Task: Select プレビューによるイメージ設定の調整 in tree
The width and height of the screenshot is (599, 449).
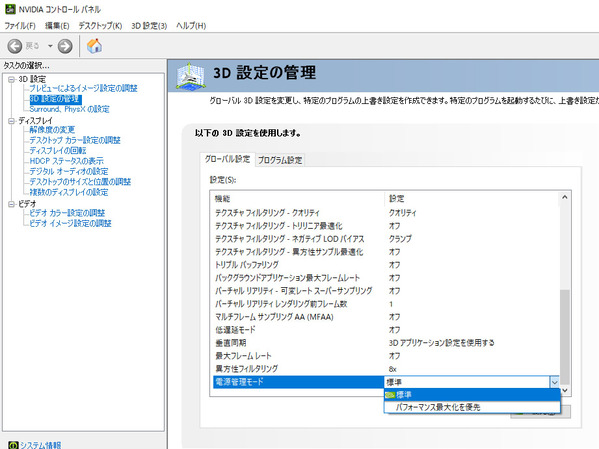Action: [x=83, y=88]
